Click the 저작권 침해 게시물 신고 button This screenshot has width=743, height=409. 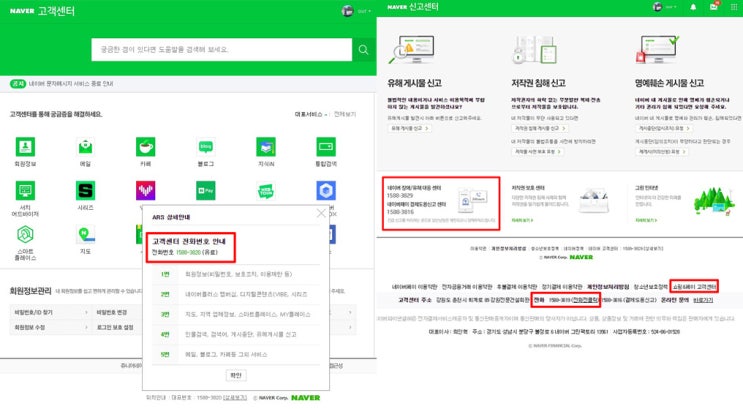[x=540, y=128]
